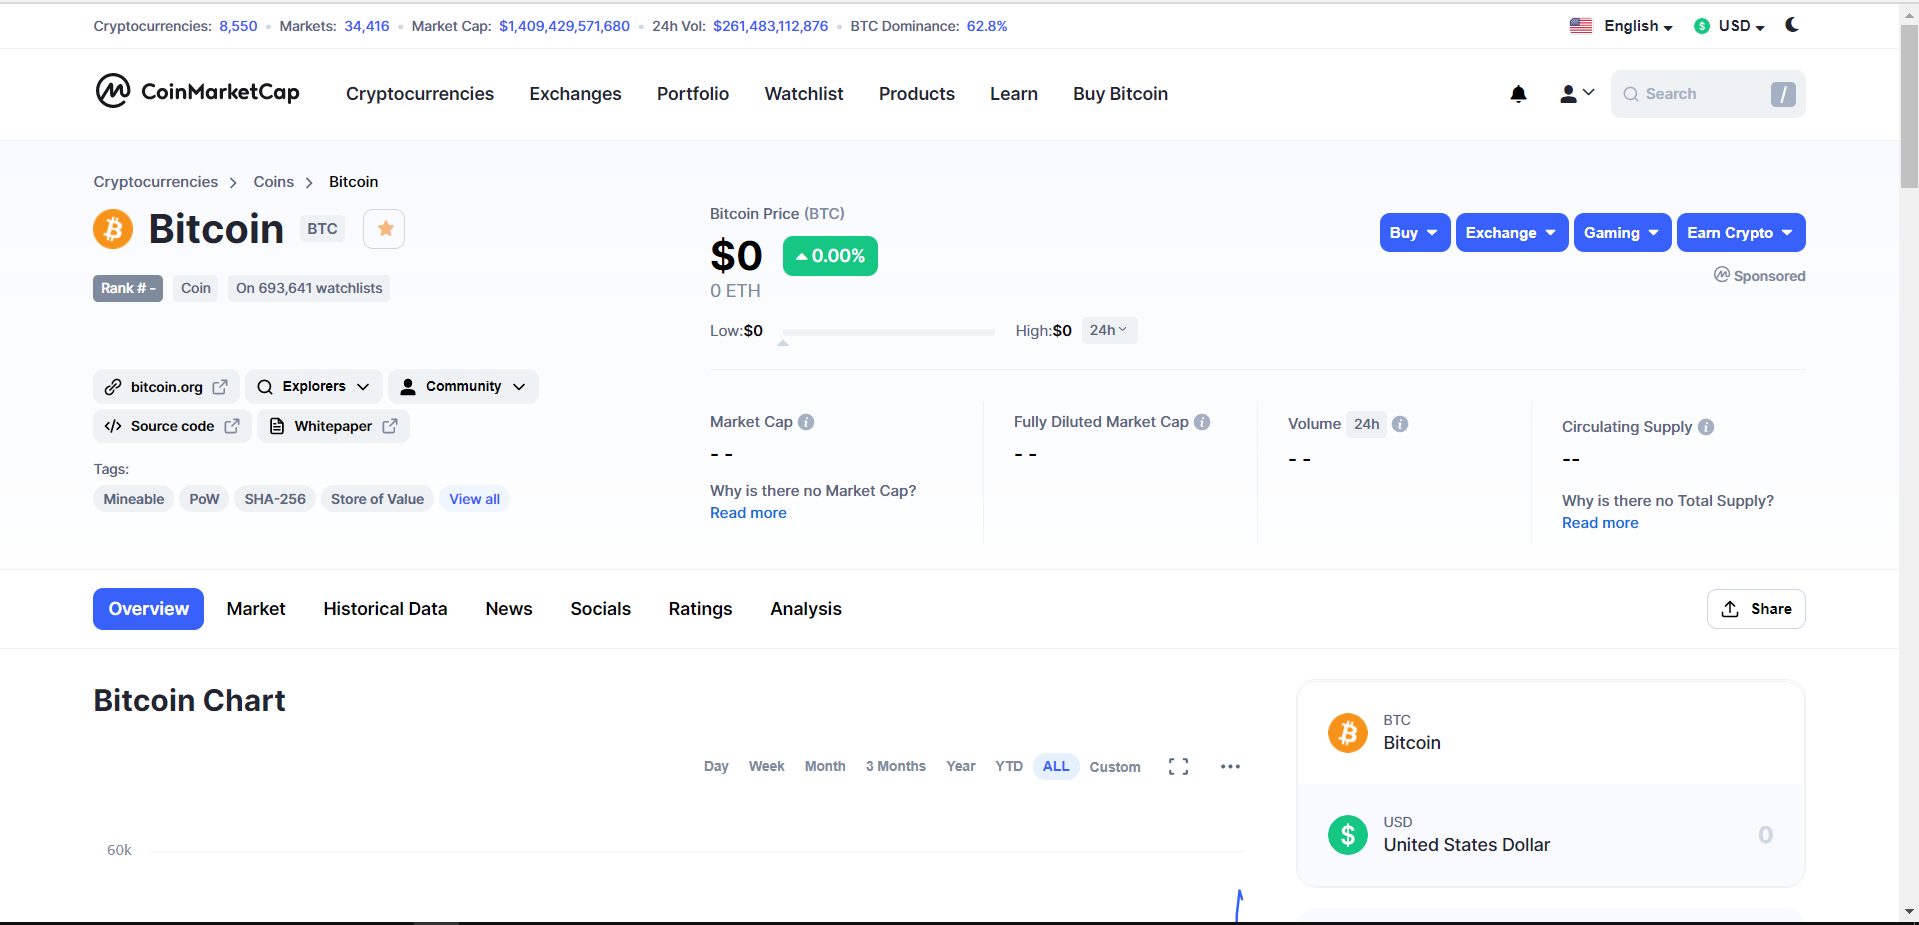
Task: Go to Portfolio
Action: pos(693,94)
